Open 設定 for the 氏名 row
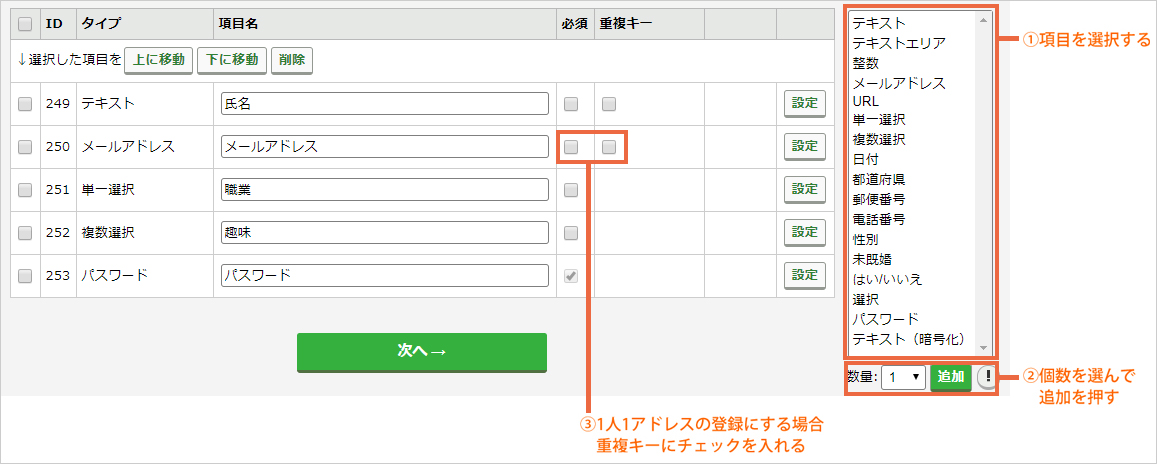The image size is (1157, 464). 804,104
